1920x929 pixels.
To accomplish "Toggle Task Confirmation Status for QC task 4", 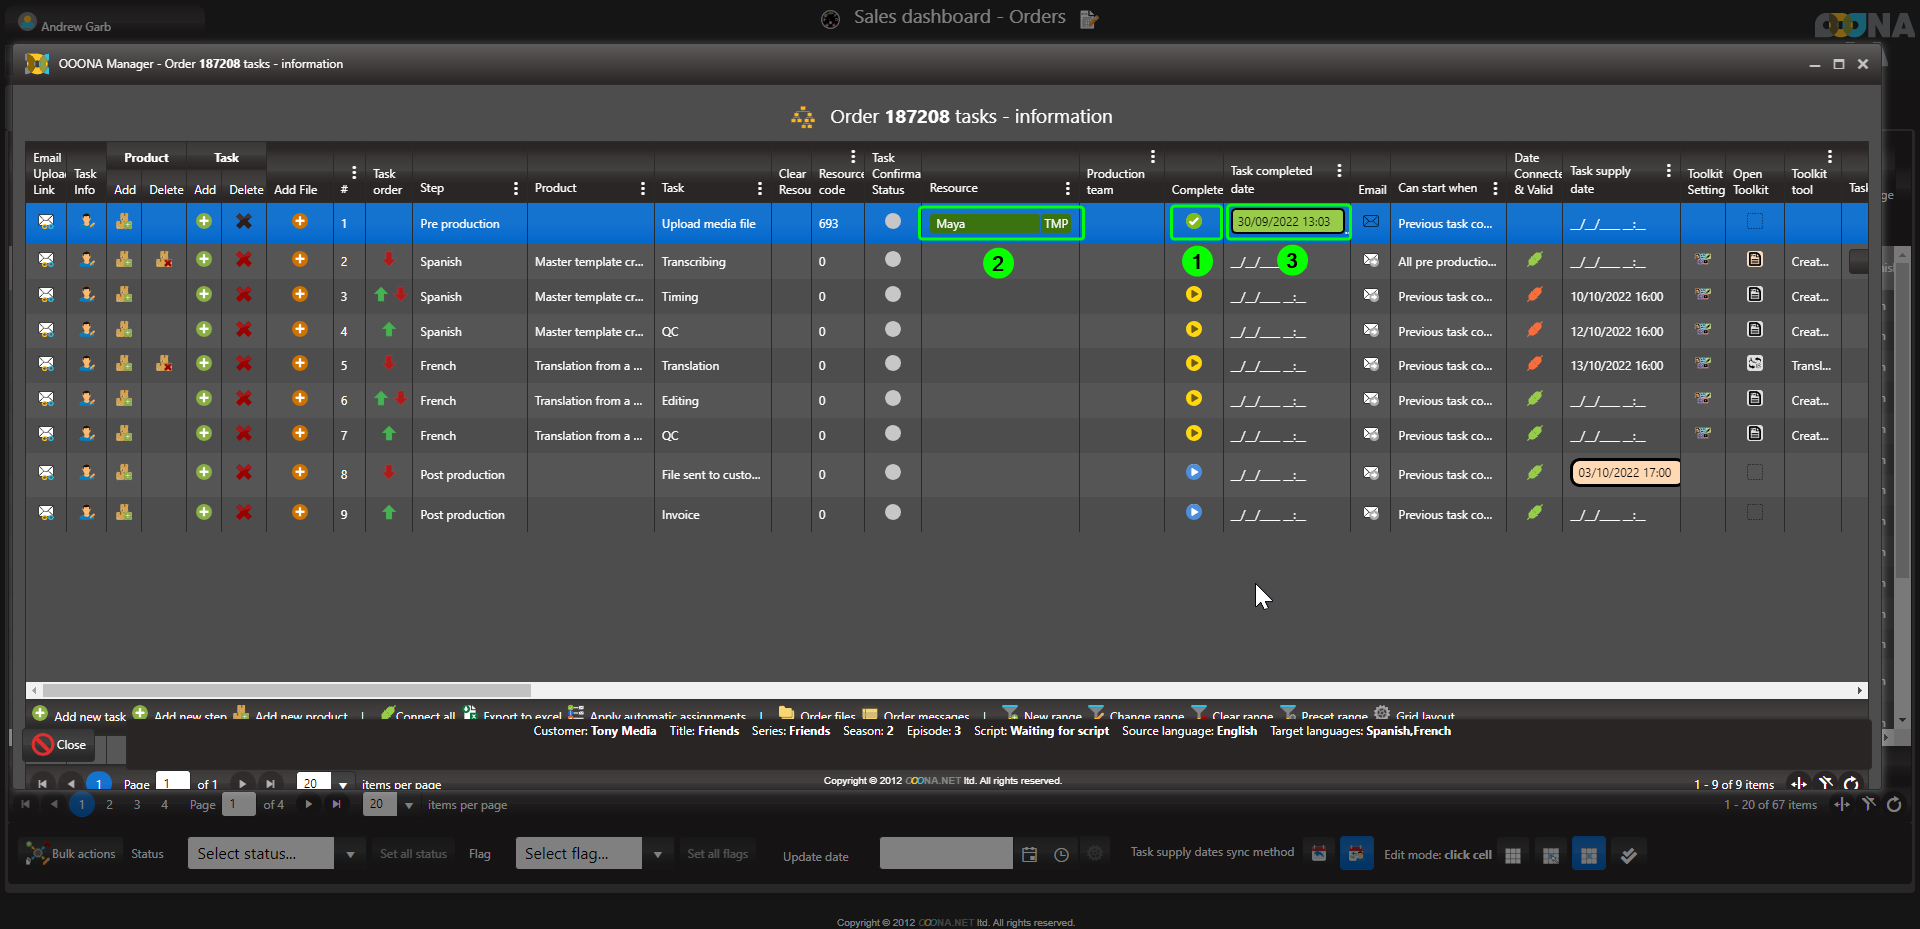I will (x=893, y=329).
